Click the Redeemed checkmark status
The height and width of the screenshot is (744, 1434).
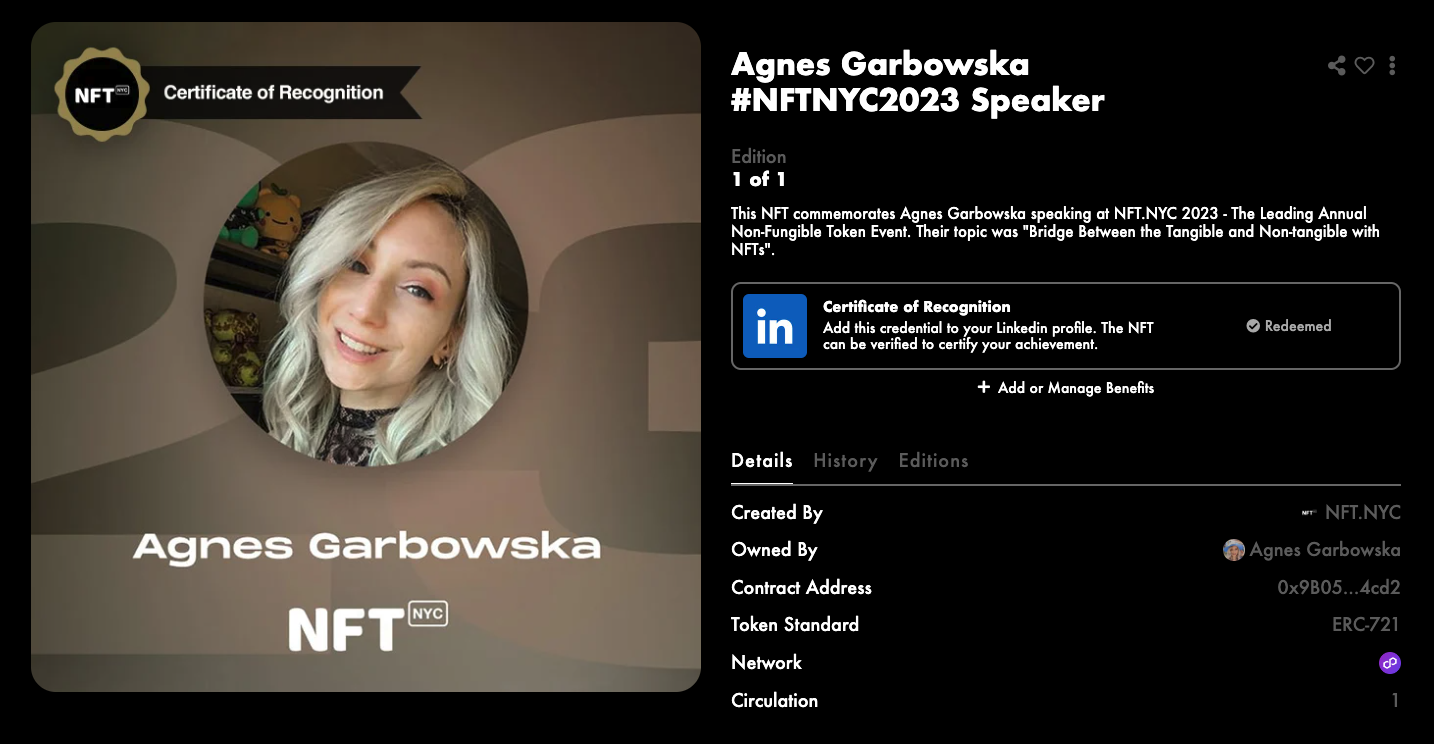point(1289,326)
